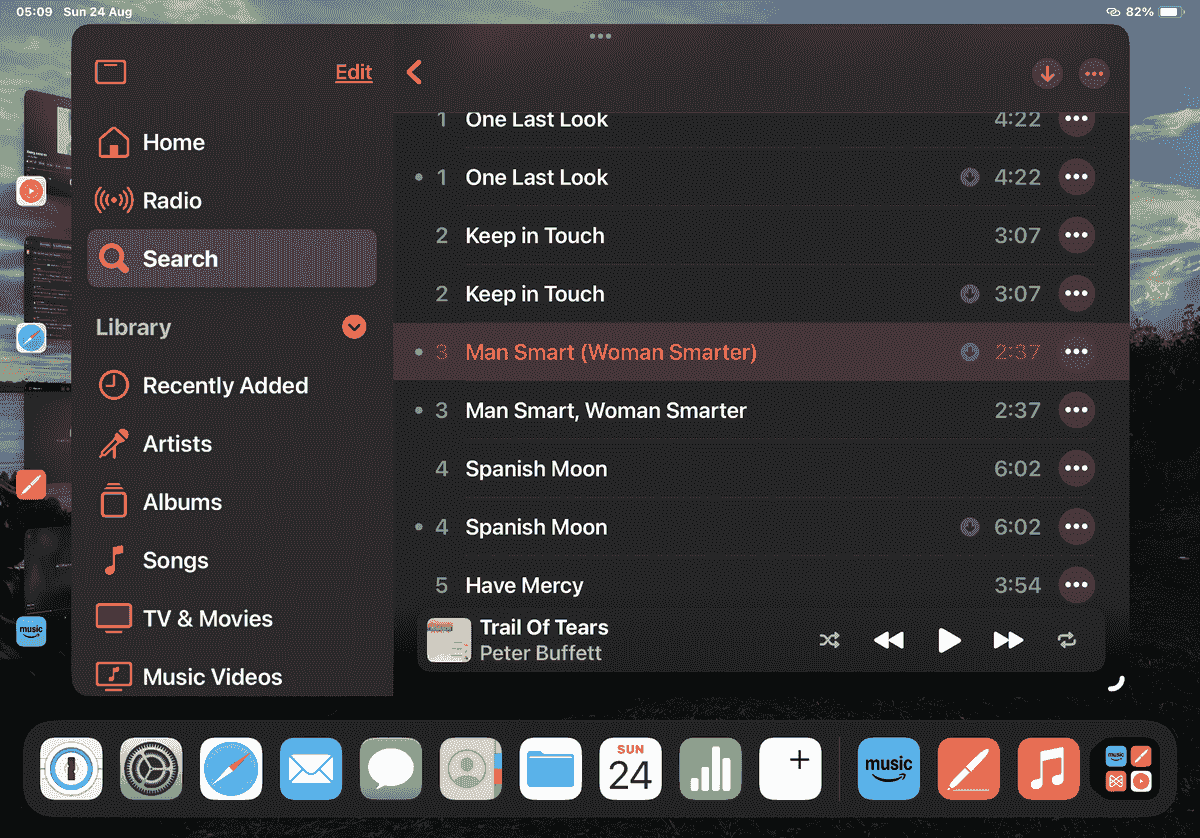Open the Trail Of Tears album artwork thumbnail
1200x838 pixels.
[x=449, y=640]
